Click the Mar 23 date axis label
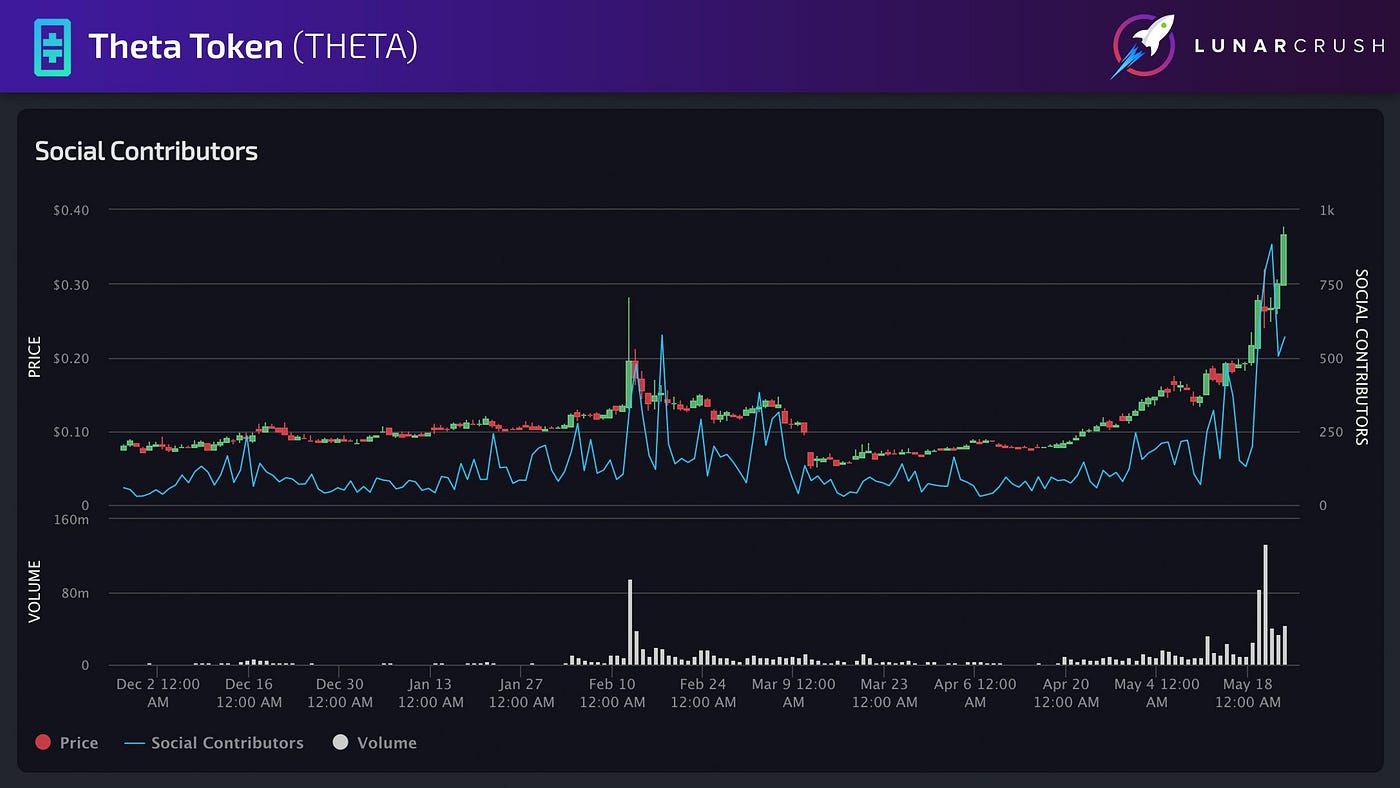Screen dimensions: 1400x788 (885, 693)
